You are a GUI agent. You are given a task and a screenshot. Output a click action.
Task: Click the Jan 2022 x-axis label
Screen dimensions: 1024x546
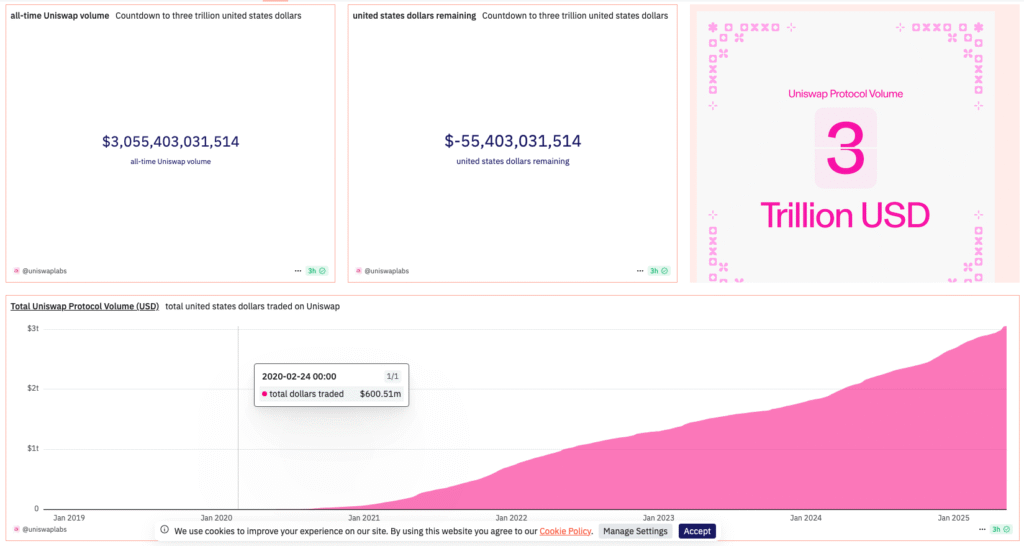511,518
